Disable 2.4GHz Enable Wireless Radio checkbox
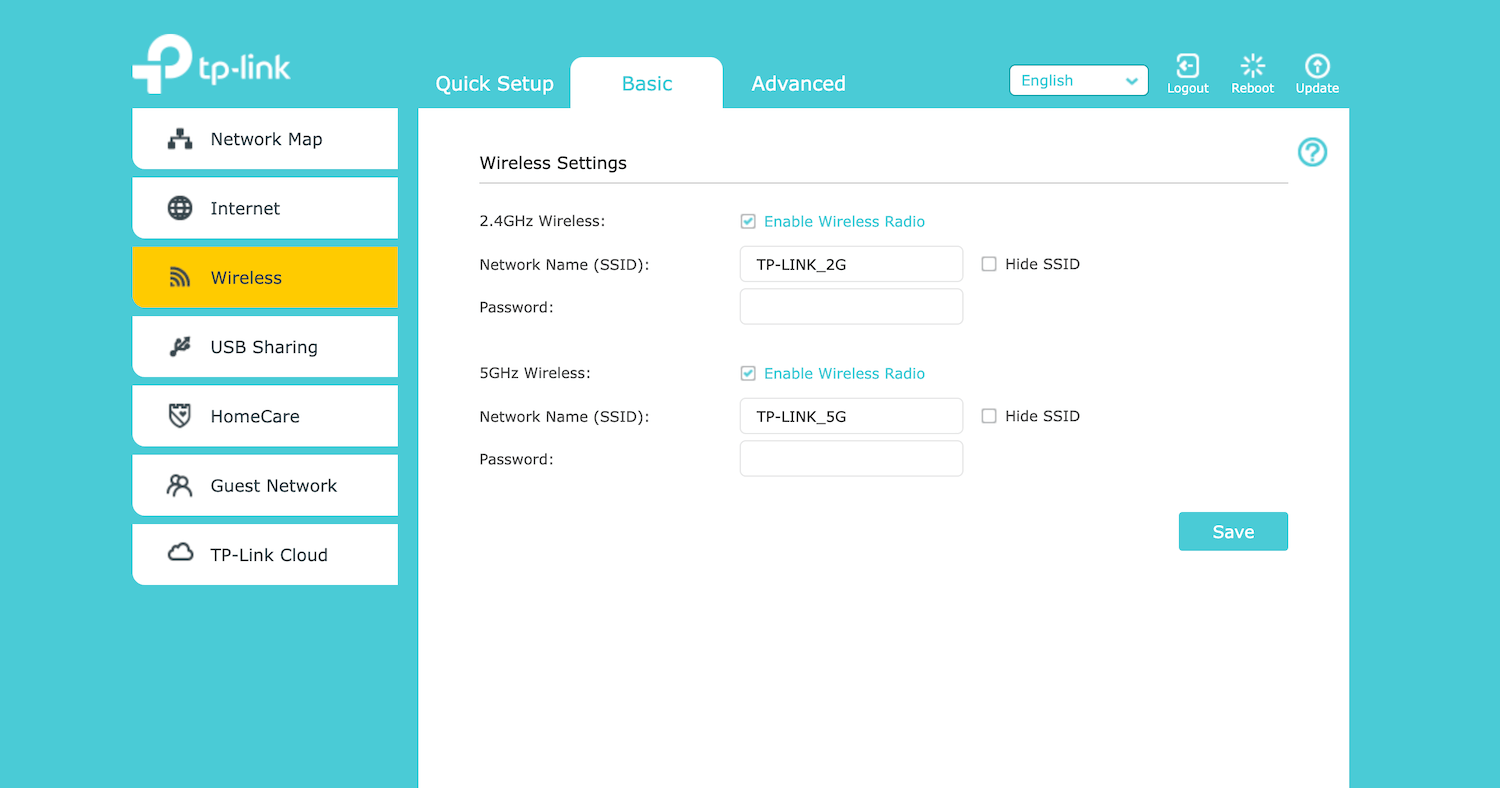The height and width of the screenshot is (788, 1500). (748, 222)
